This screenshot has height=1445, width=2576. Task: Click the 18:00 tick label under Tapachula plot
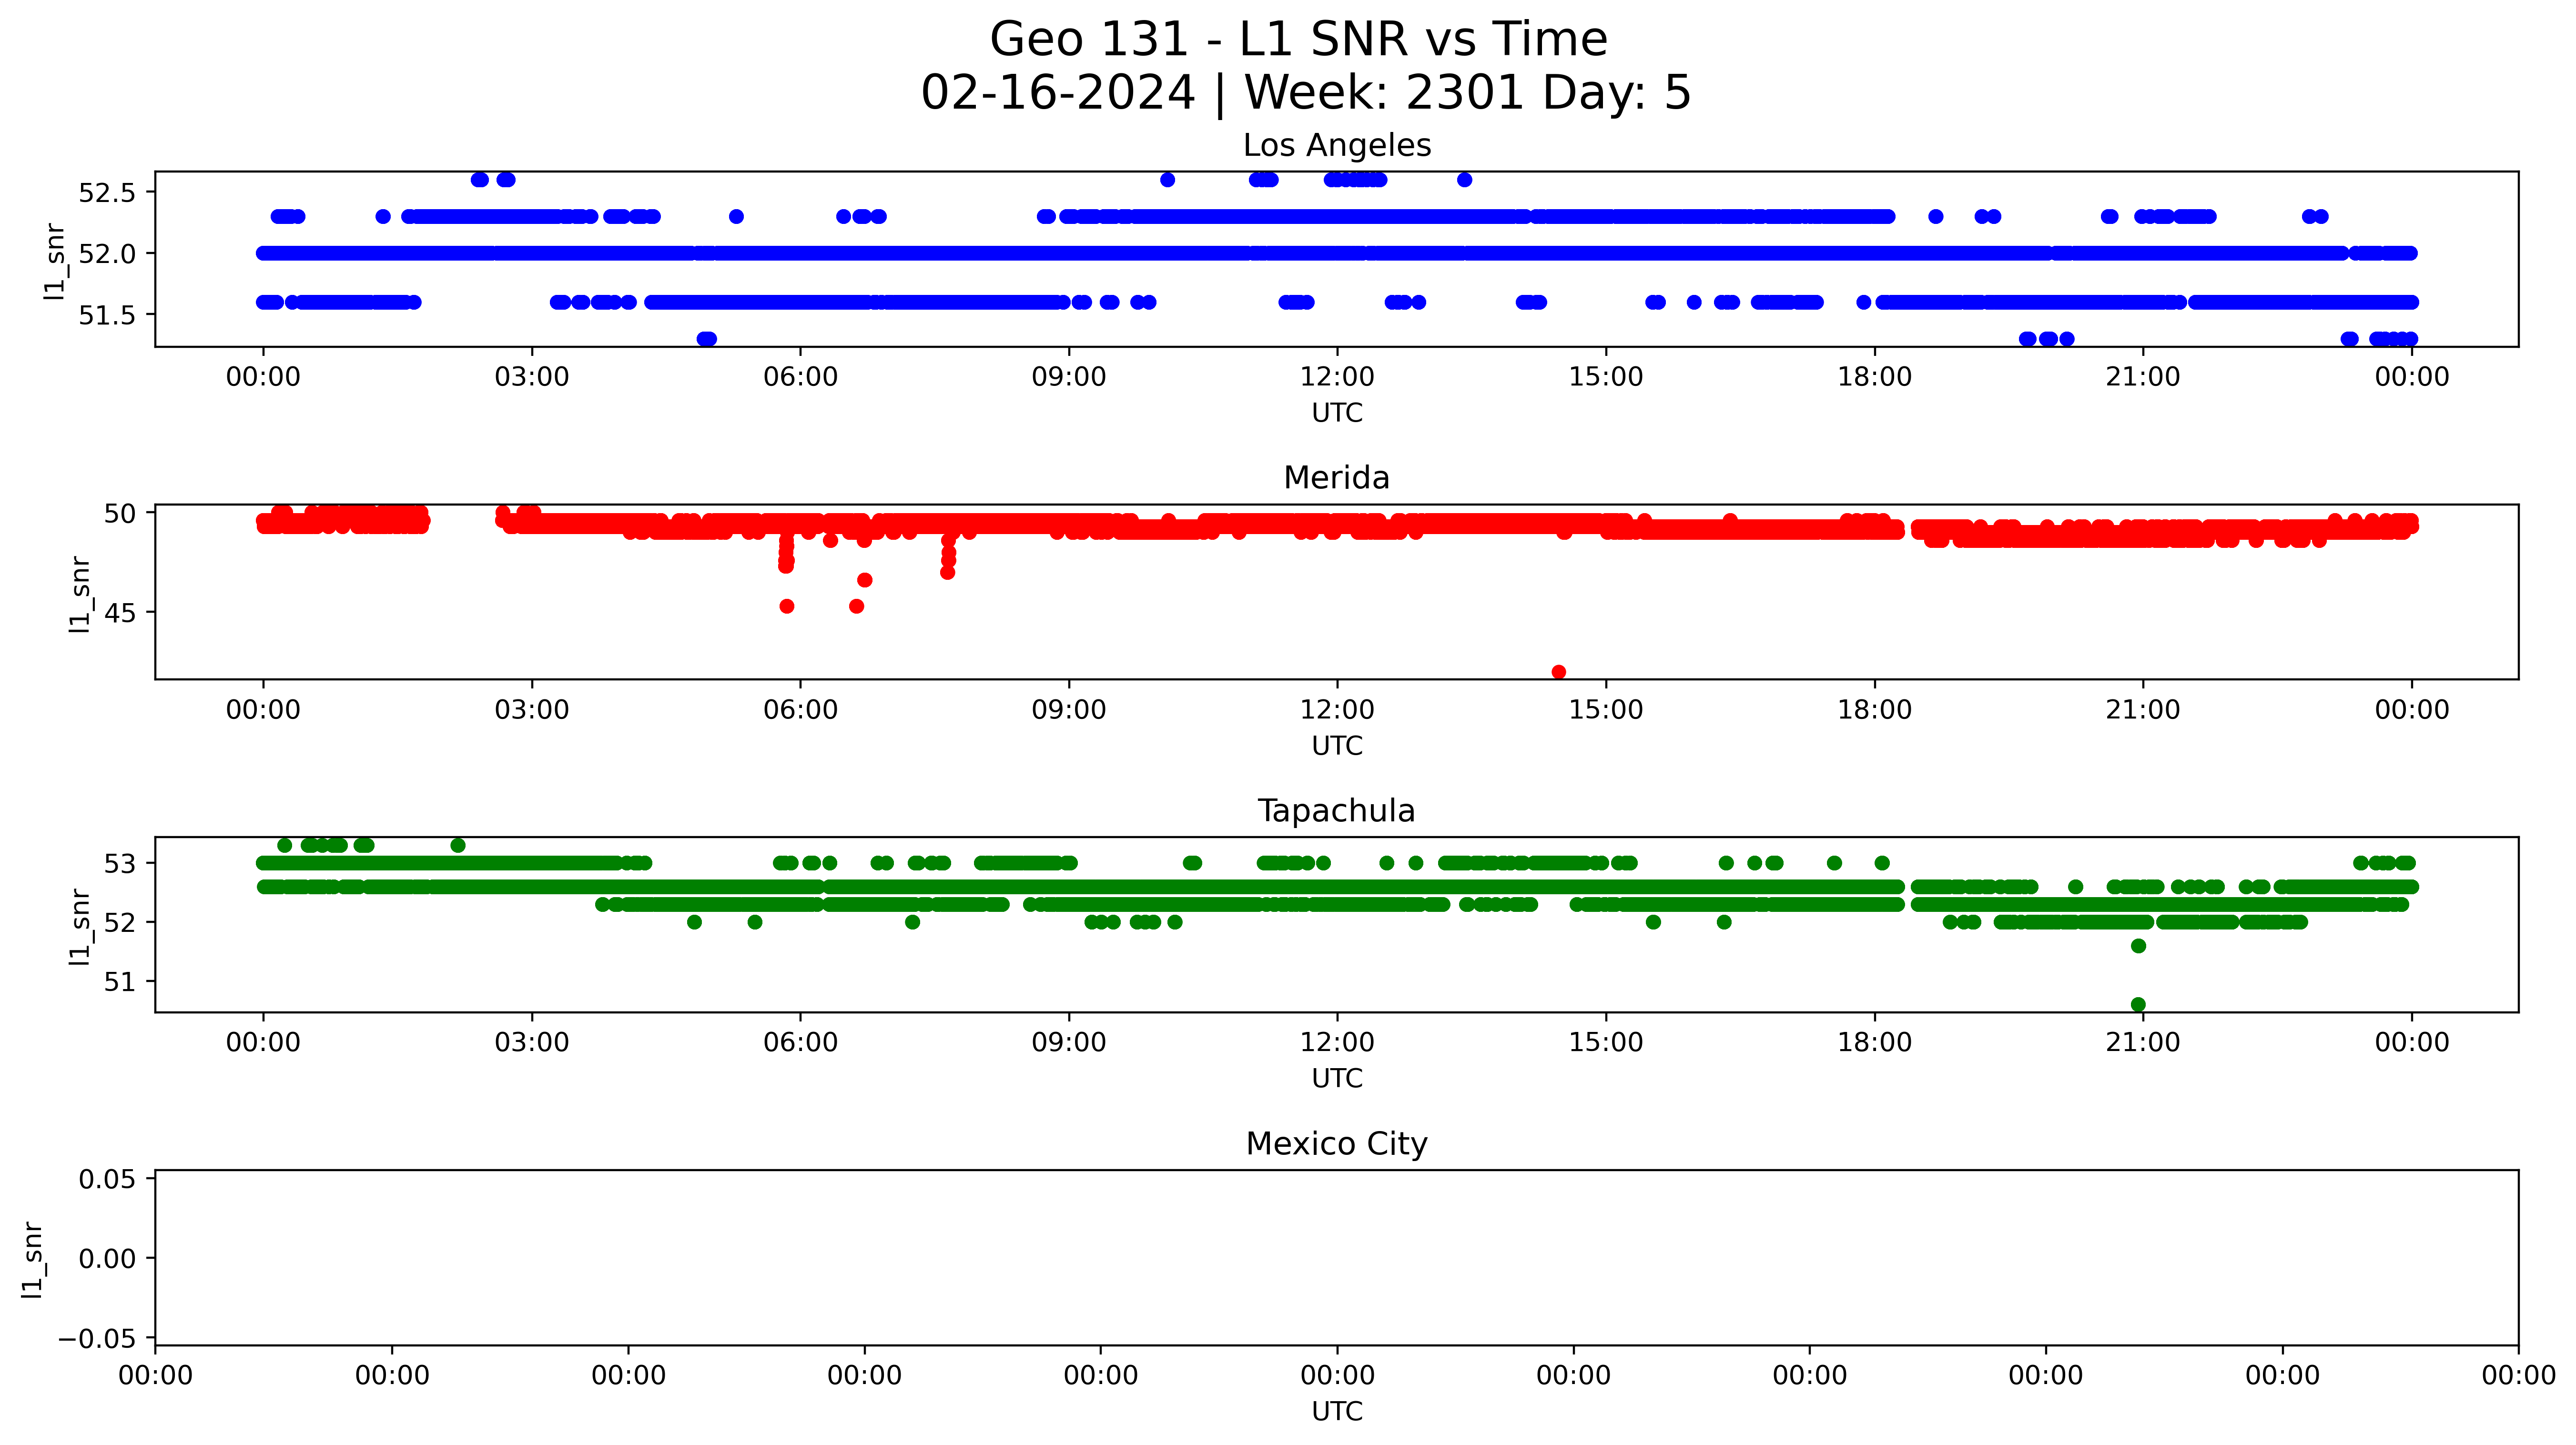[1874, 1043]
